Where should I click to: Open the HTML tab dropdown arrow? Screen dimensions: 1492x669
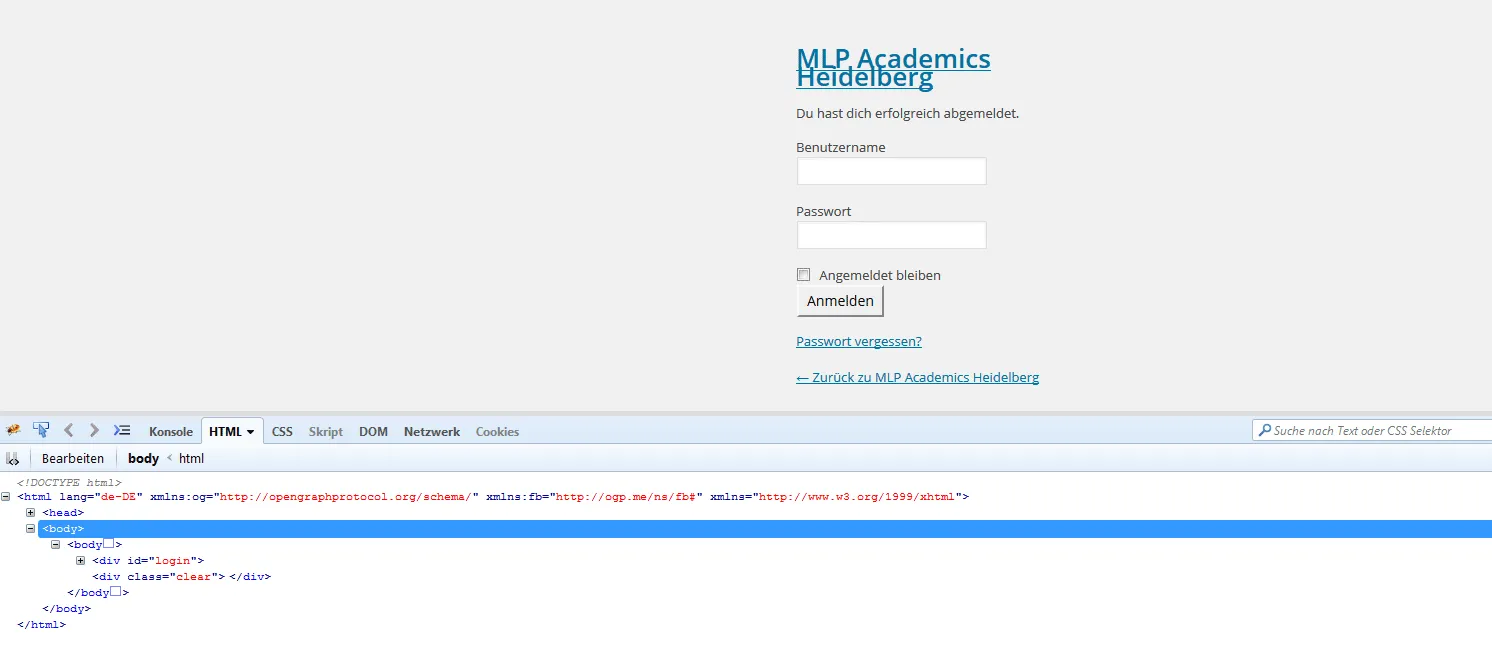coord(250,432)
